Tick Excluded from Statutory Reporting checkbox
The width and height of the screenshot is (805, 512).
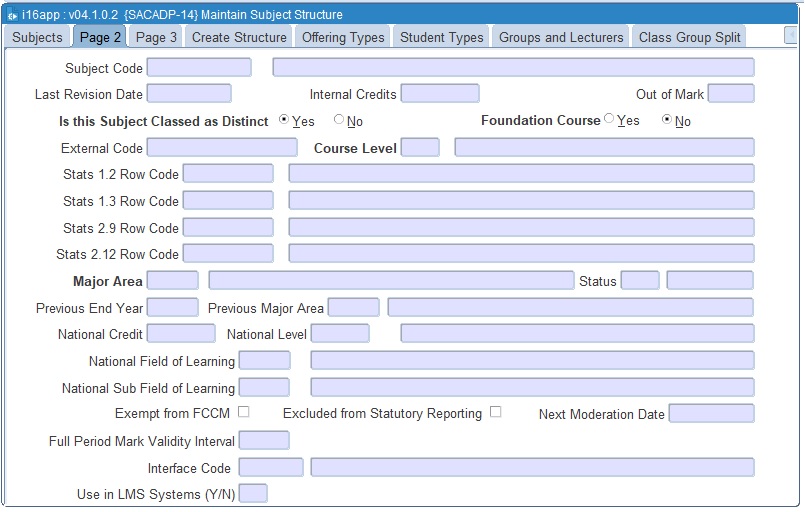(495, 412)
